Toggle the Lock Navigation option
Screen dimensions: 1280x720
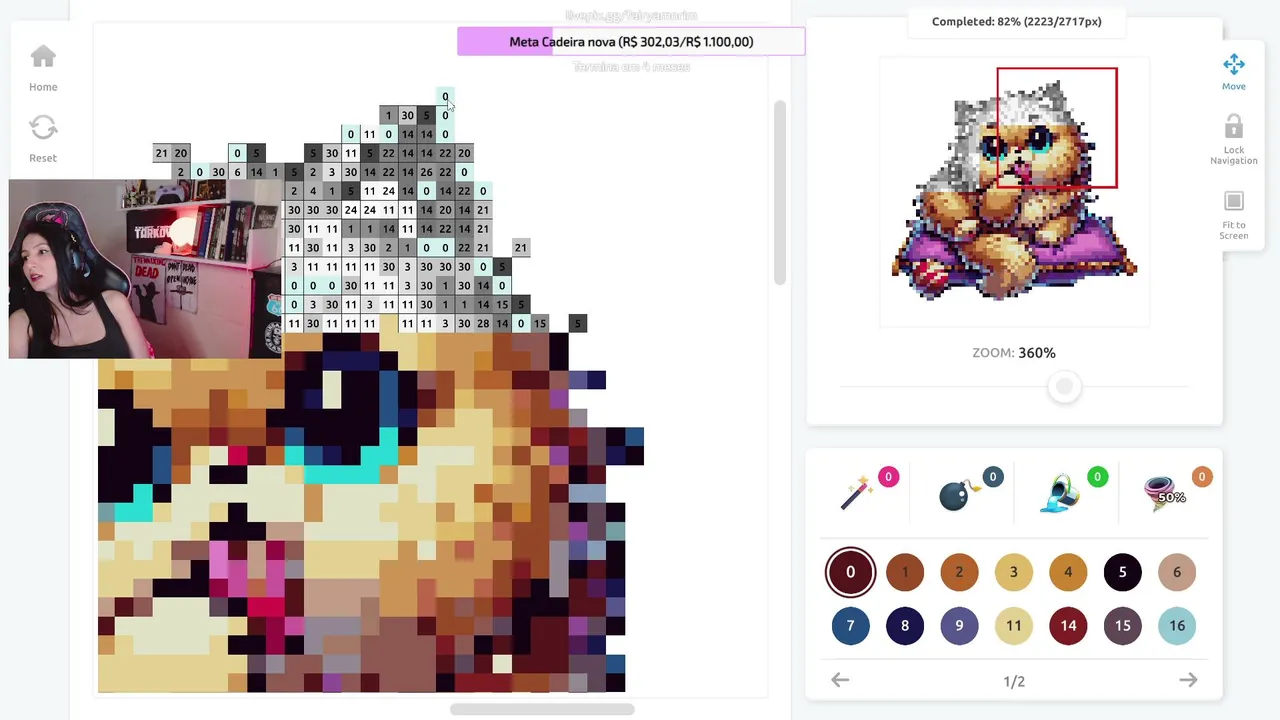pos(1233,139)
